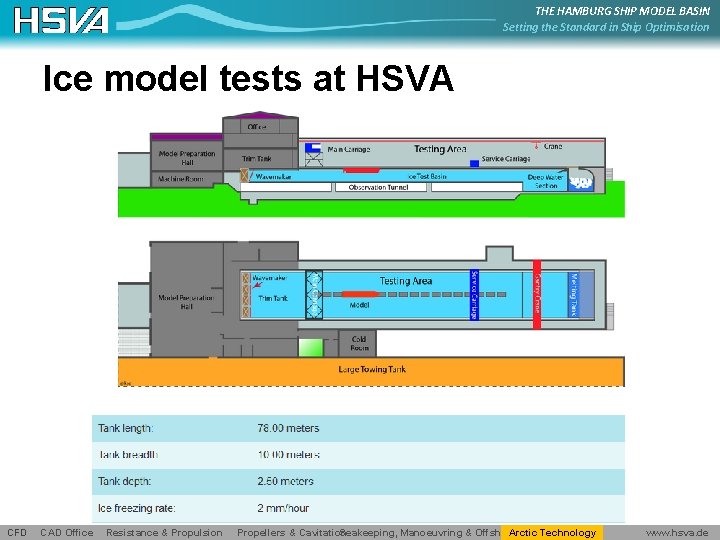Click the Melting Tank bar in plan view

[574, 294]
